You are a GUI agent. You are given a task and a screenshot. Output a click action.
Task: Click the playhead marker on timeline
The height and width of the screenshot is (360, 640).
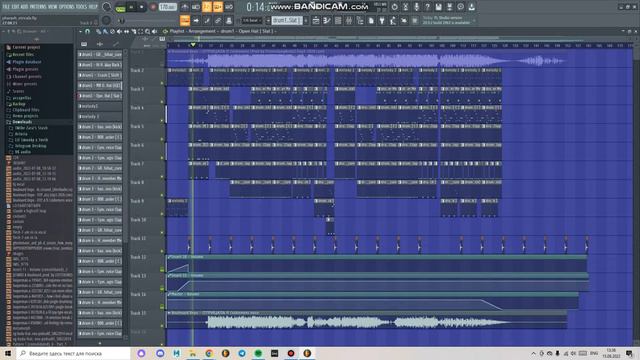(x=193, y=45)
